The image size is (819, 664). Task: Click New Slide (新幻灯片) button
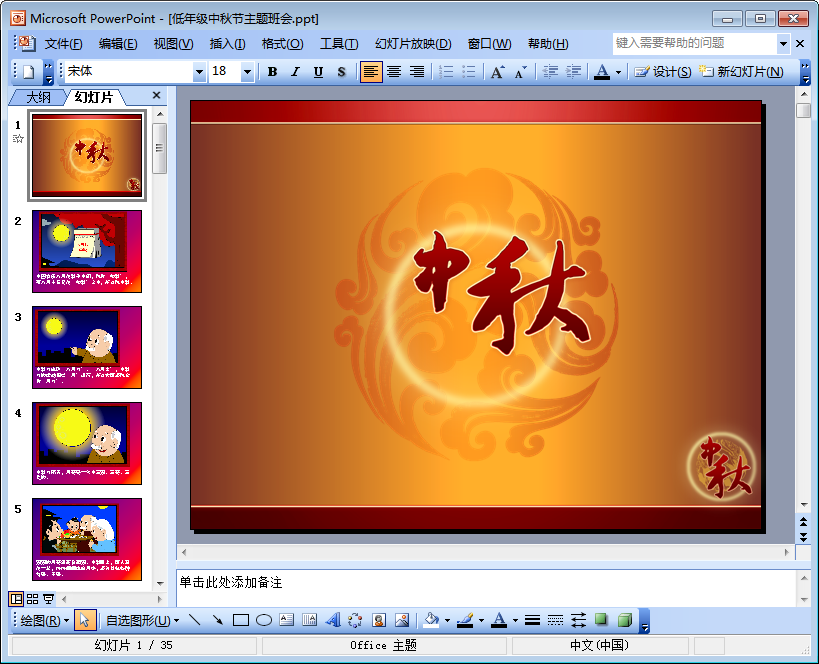[741, 72]
